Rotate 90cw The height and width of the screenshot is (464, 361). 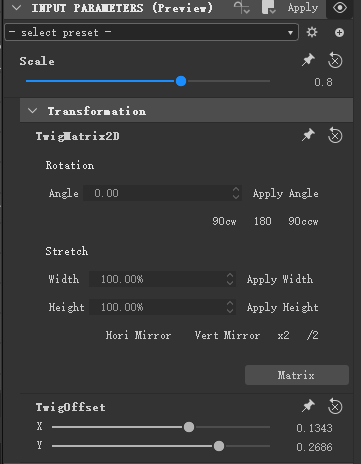[x=224, y=221]
